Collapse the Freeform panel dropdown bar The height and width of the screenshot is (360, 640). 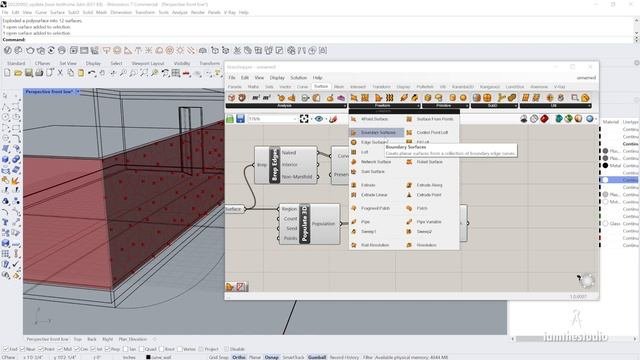(x=384, y=106)
